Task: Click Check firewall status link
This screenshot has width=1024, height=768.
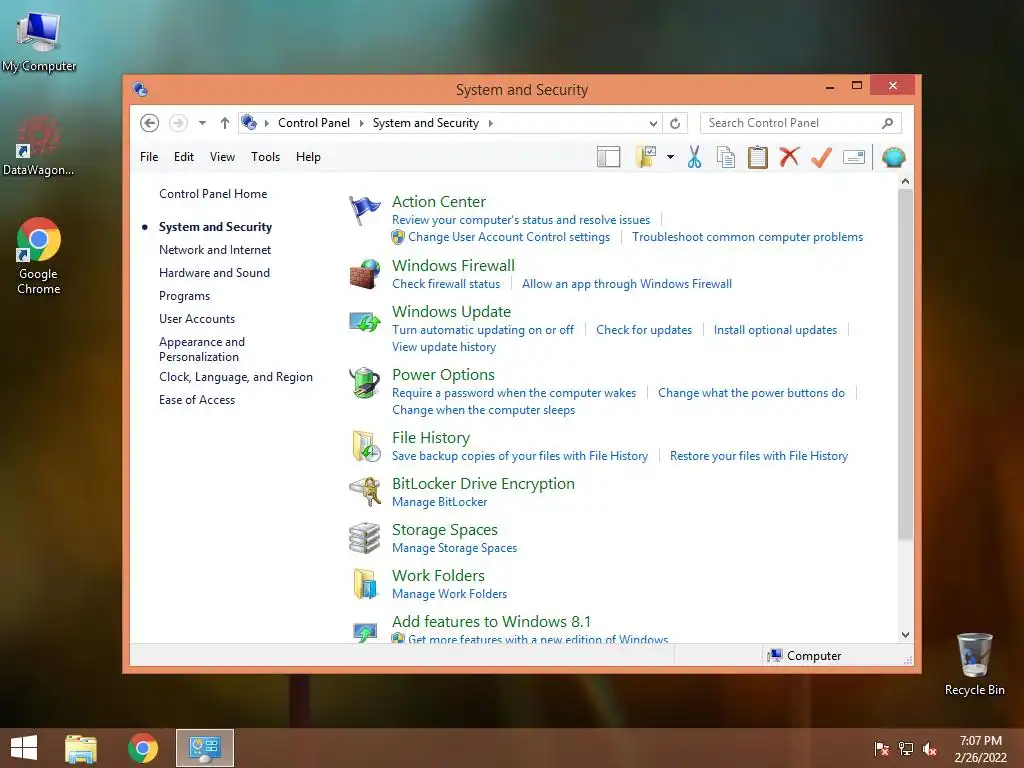Action: point(446,284)
